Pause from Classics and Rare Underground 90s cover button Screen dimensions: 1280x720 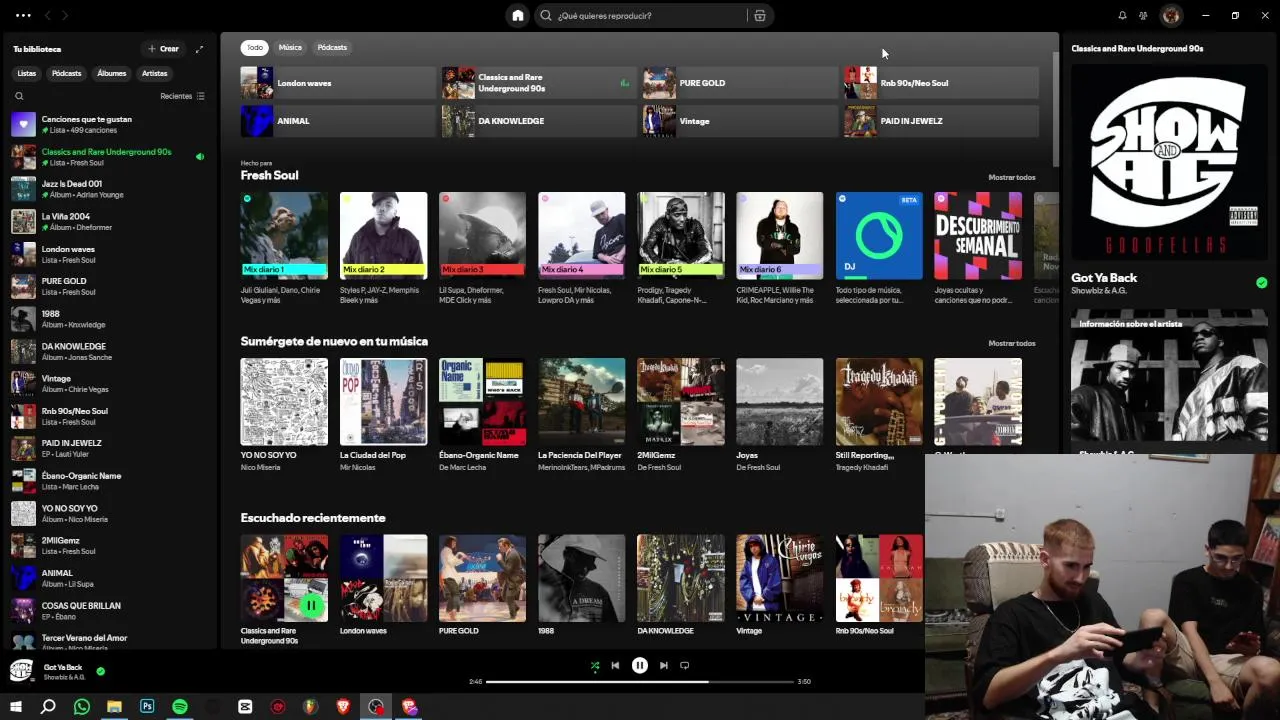point(311,605)
